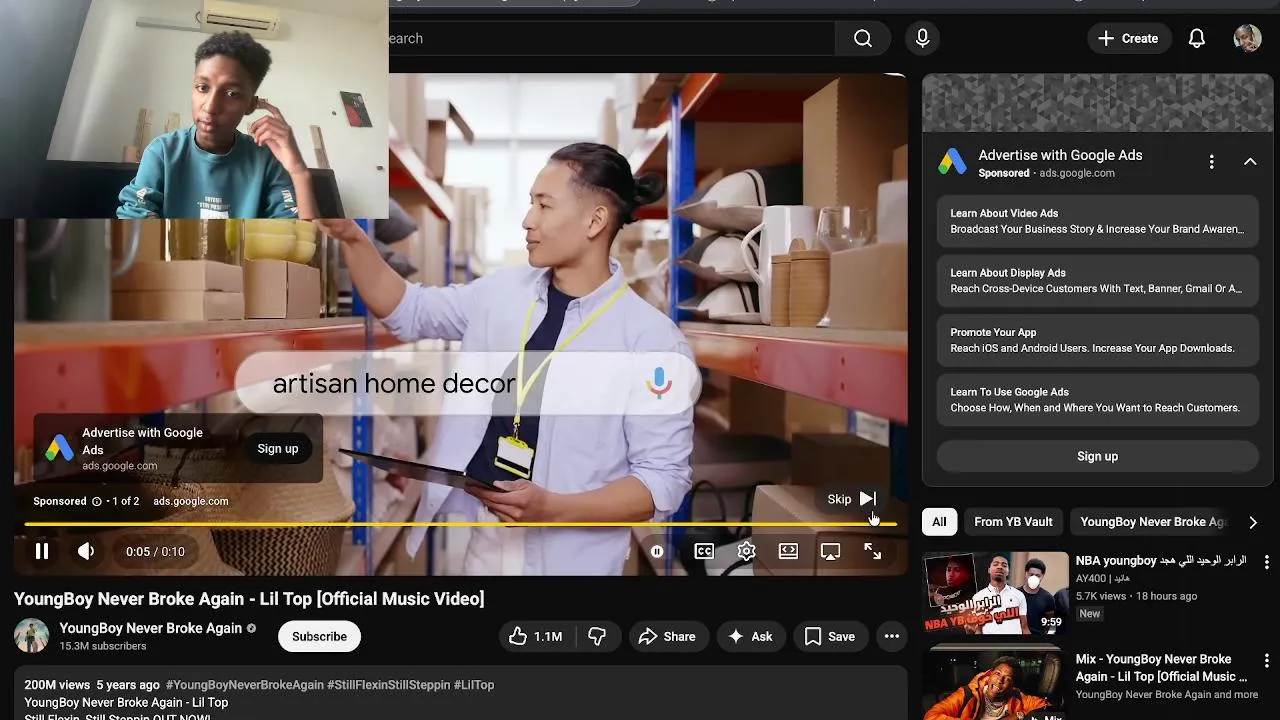
Task: Click #YoungBoyNeverBrokeAgain hashtag
Action: click(x=245, y=685)
